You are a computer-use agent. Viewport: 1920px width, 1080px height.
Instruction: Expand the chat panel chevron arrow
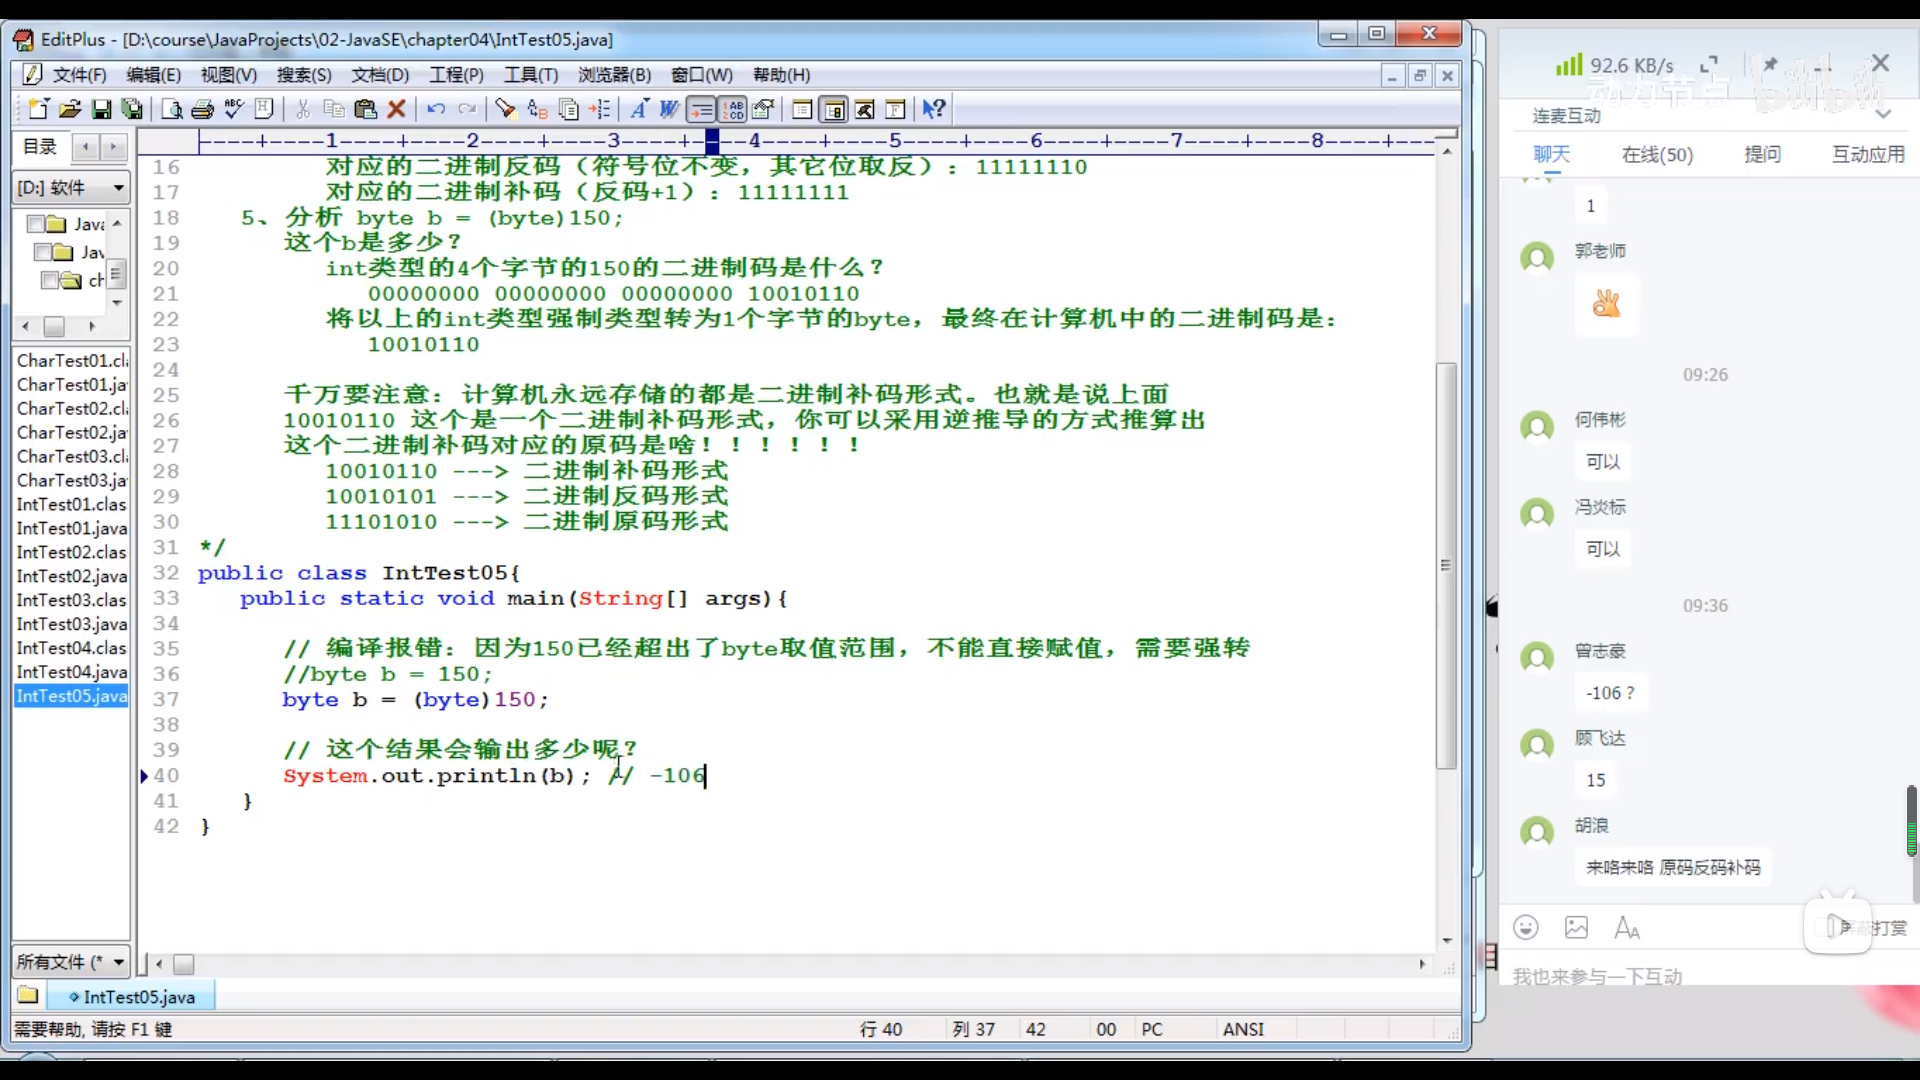(x=1882, y=115)
